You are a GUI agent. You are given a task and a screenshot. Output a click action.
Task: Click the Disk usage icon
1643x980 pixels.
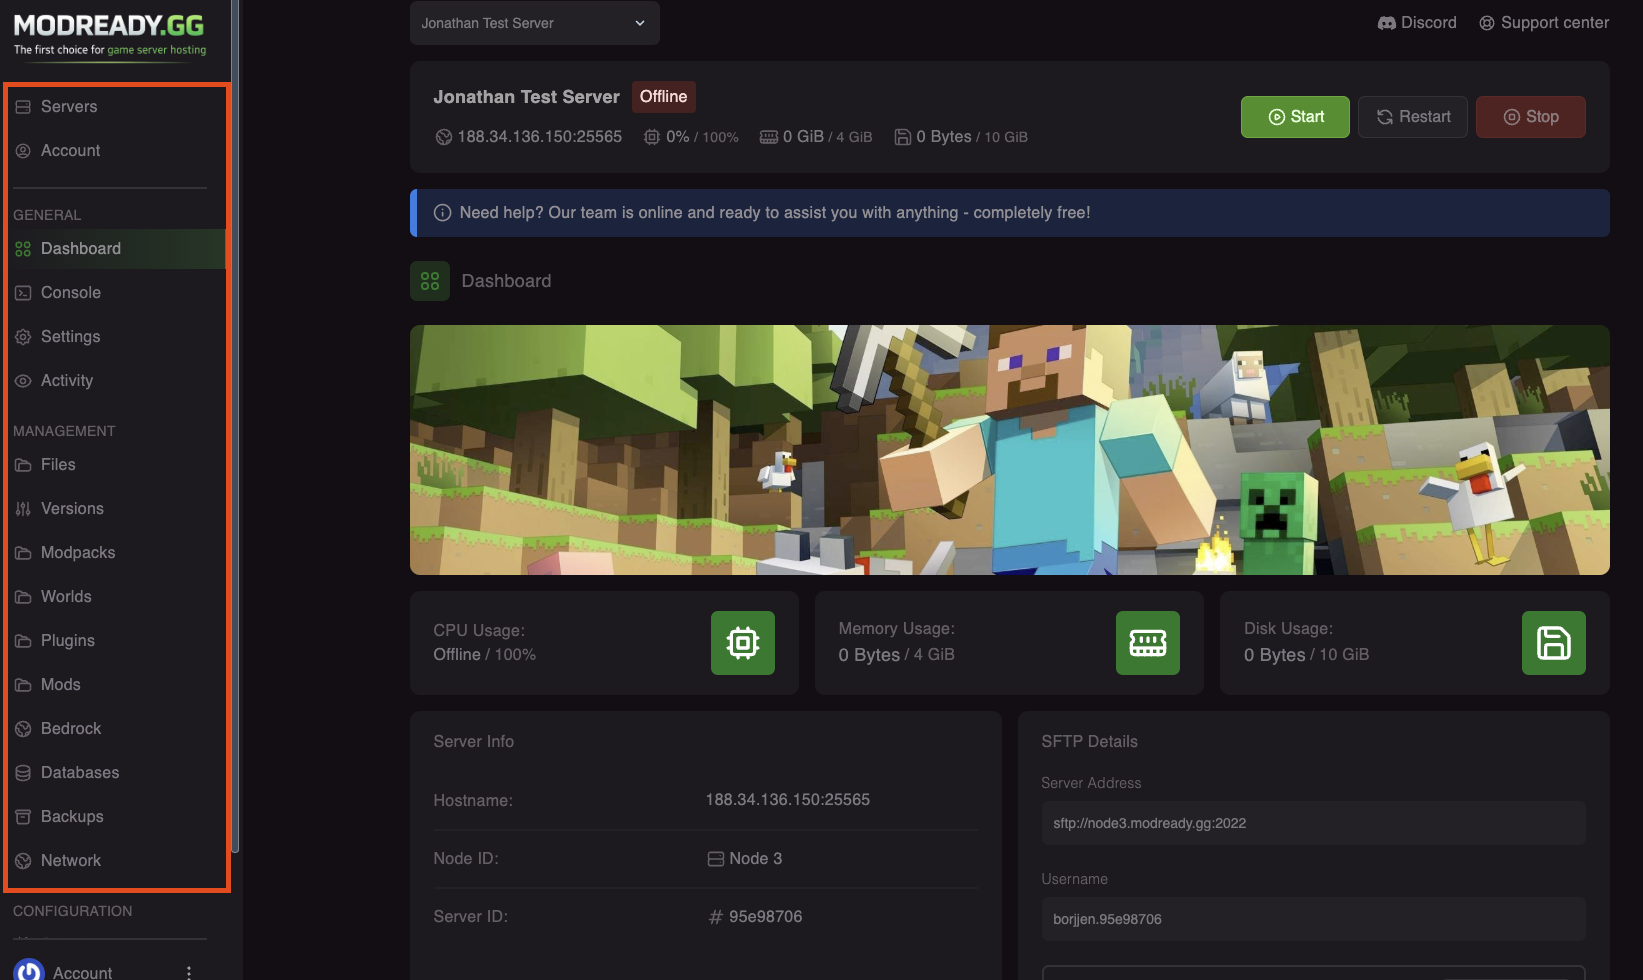point(1553,643)
